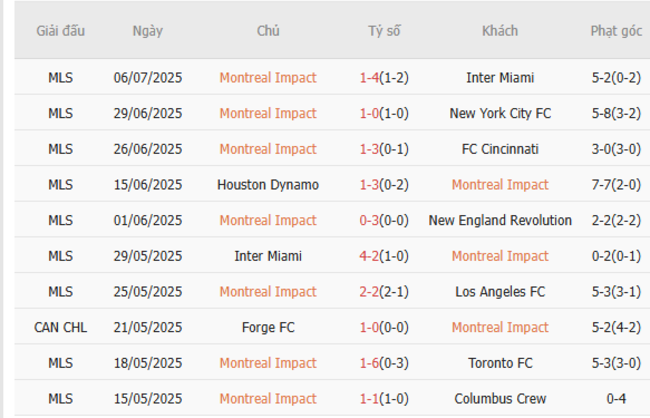Click the 7-7(2-0) corner kick stat
This screenshot has height=418, width=650.
(616, 185)
